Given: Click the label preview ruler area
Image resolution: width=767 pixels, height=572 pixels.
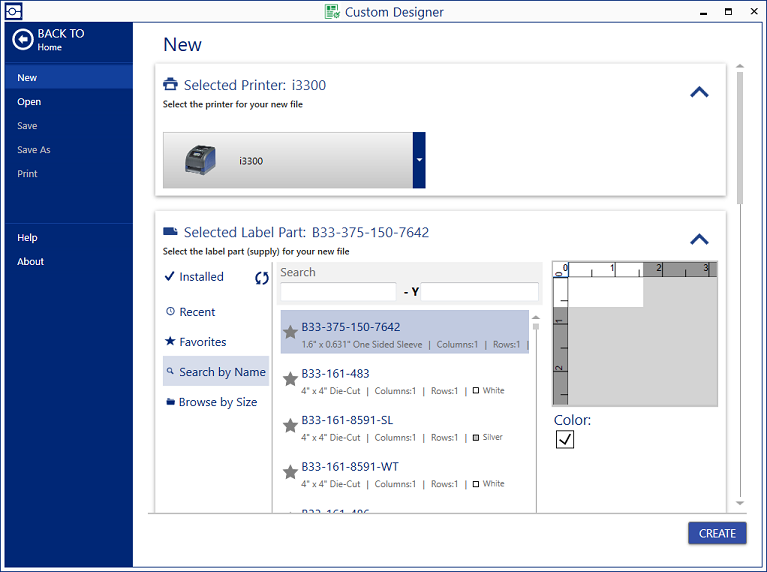Looking at the screenshot, I should [x=635, y=334].
